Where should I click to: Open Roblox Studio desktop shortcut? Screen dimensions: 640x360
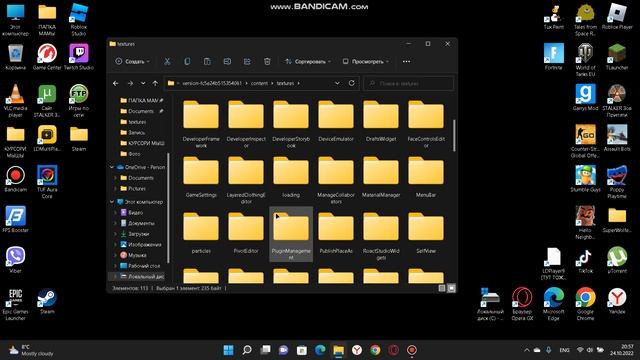[x=79, y=19]
